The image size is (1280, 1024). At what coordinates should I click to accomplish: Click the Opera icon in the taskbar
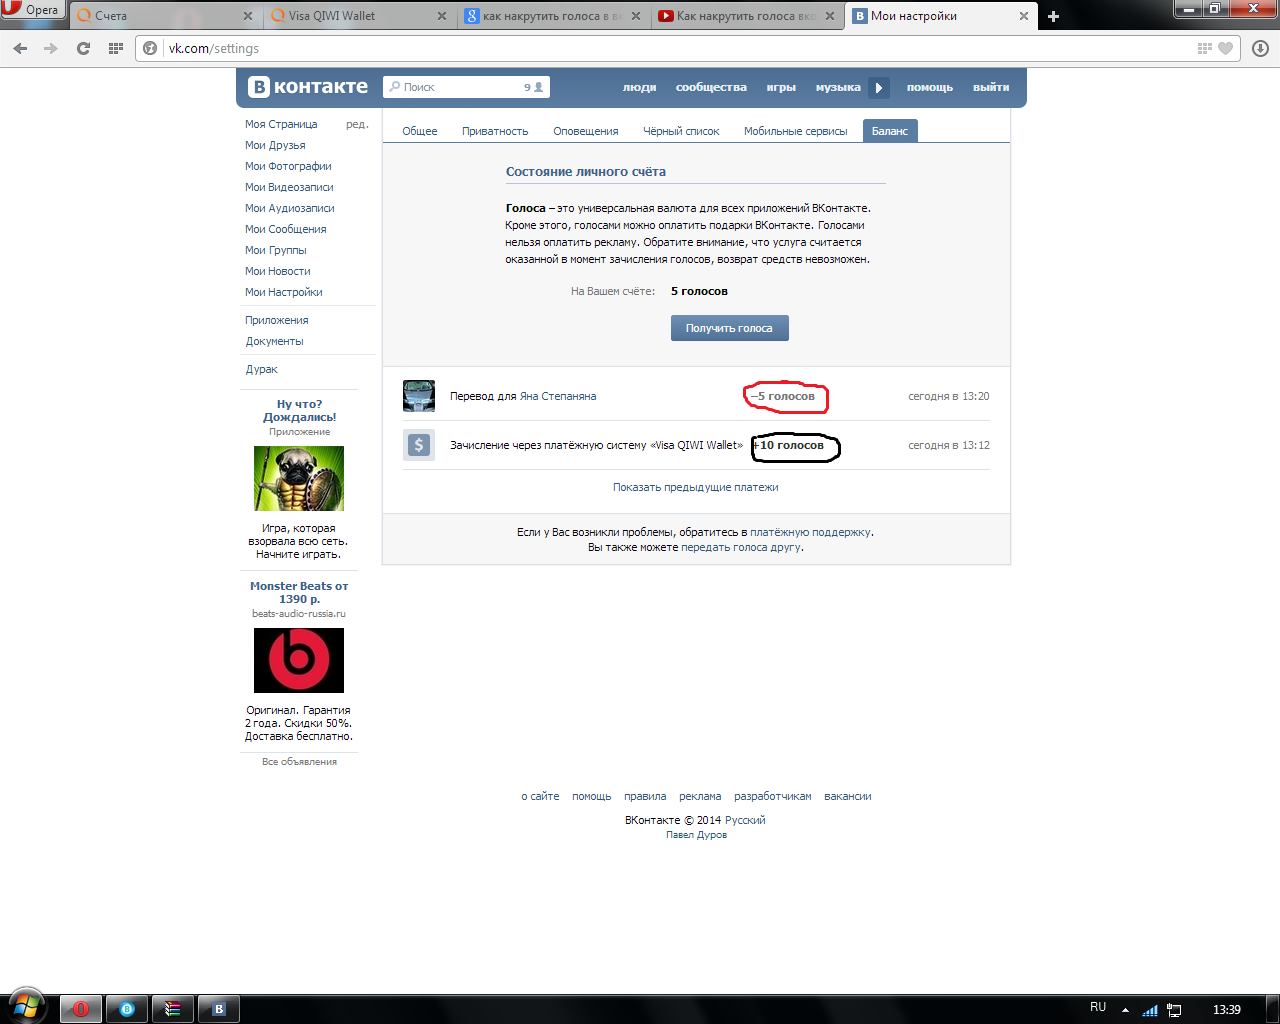pos(81,1009)
